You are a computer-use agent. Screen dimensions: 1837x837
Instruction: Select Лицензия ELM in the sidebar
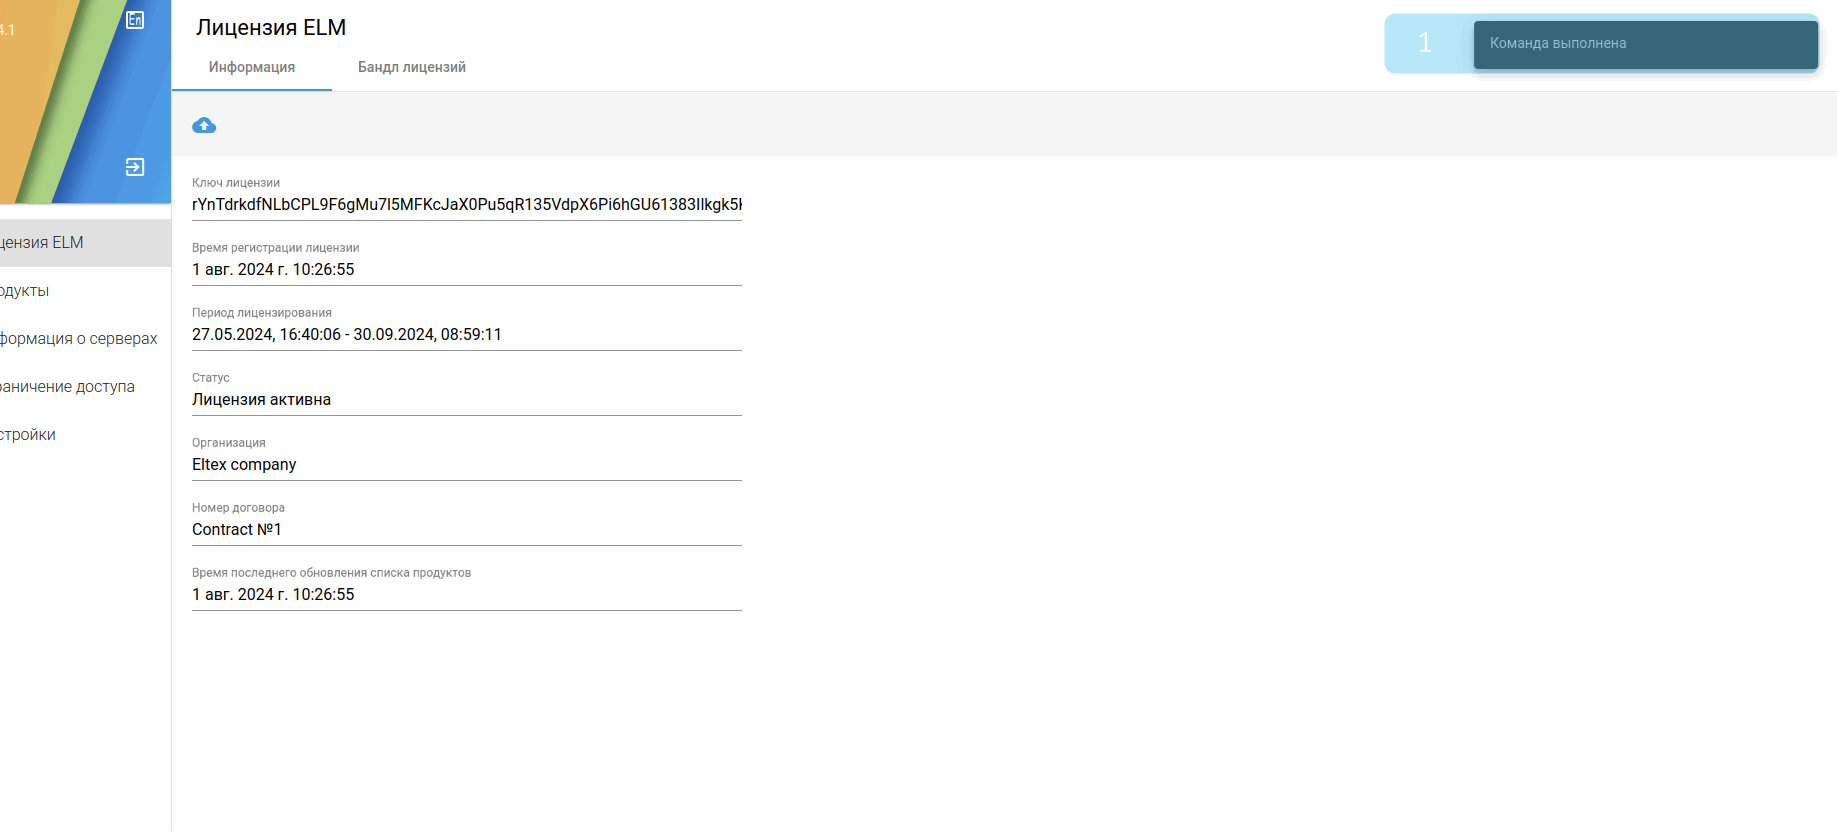[60, 243]
